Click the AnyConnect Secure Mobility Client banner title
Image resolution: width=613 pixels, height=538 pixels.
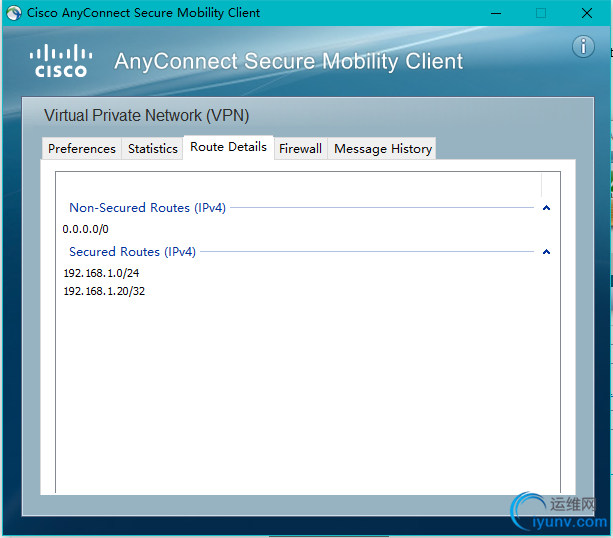click(288, 61)
